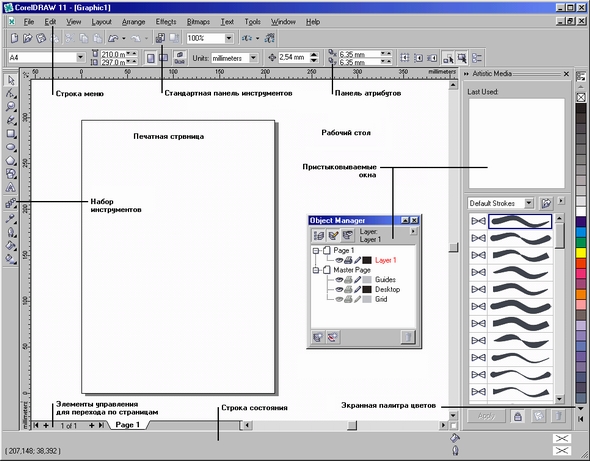Toggle editable pencil of Guides layer
Viewport: 590px width, 461px height.
[x=357, y=280]
